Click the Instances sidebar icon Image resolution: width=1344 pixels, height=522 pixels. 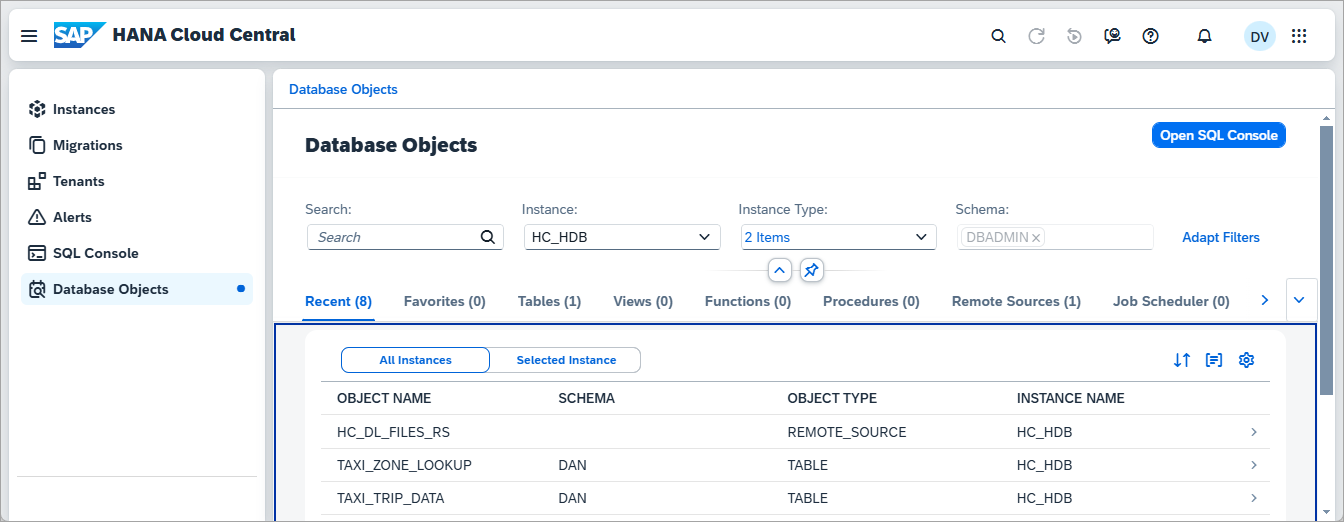37,109
